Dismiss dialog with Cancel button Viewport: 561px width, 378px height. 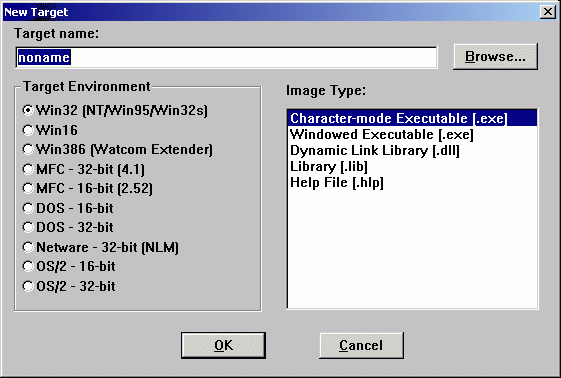click(x=361, y=345)
